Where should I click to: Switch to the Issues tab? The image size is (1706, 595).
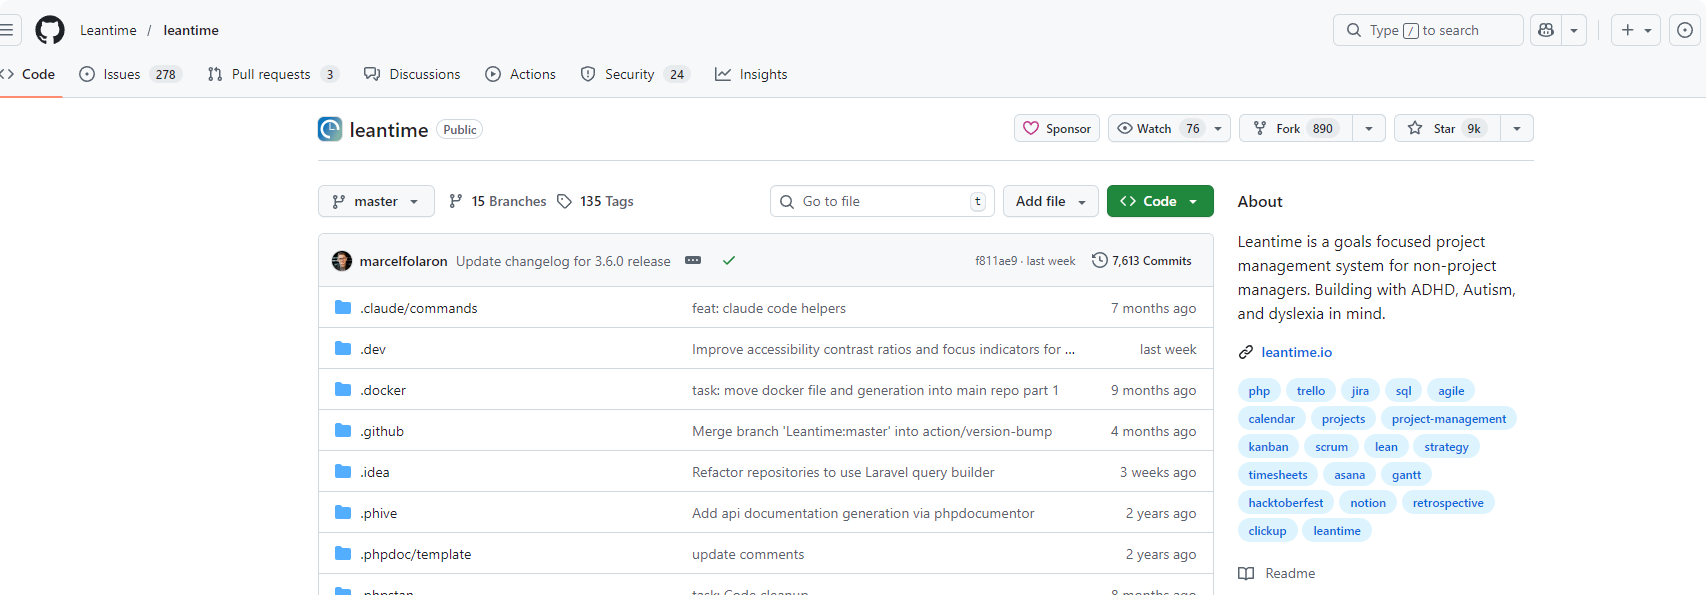[x=130, y=74]
